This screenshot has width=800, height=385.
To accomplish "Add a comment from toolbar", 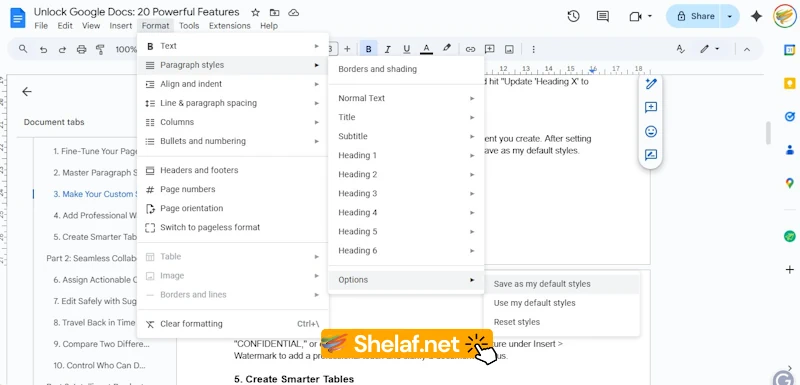I will 490,49.
